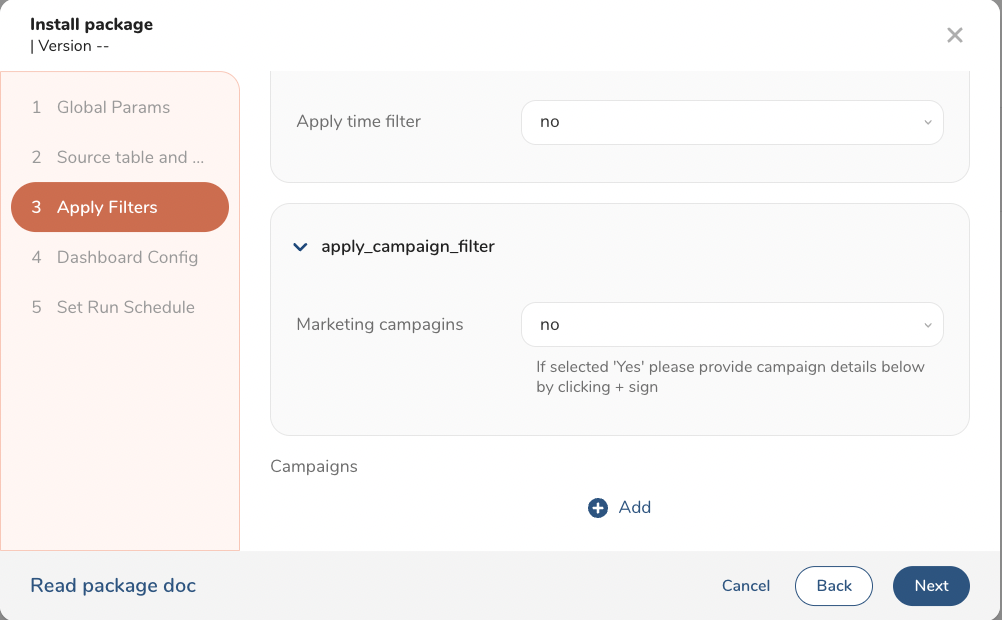Jump to the Dashboard Config step
This screenshot has height=620, width=1002.
pos(127,257)
